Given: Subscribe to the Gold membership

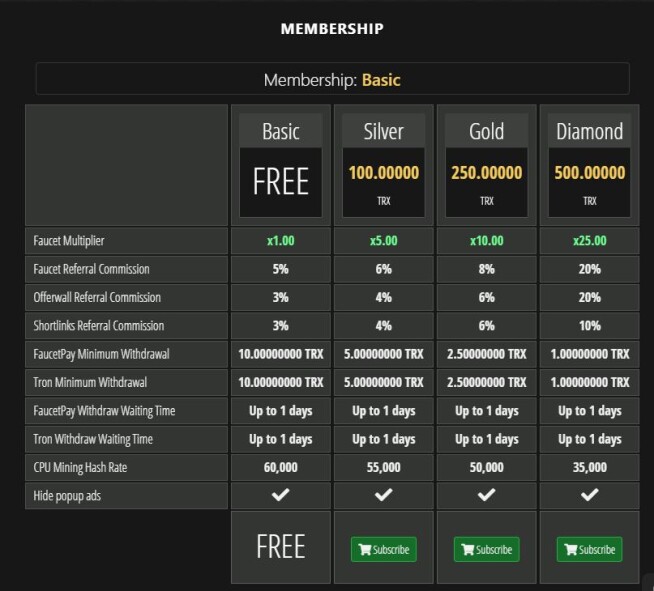Looking at the screenshot, I should 486,549.
